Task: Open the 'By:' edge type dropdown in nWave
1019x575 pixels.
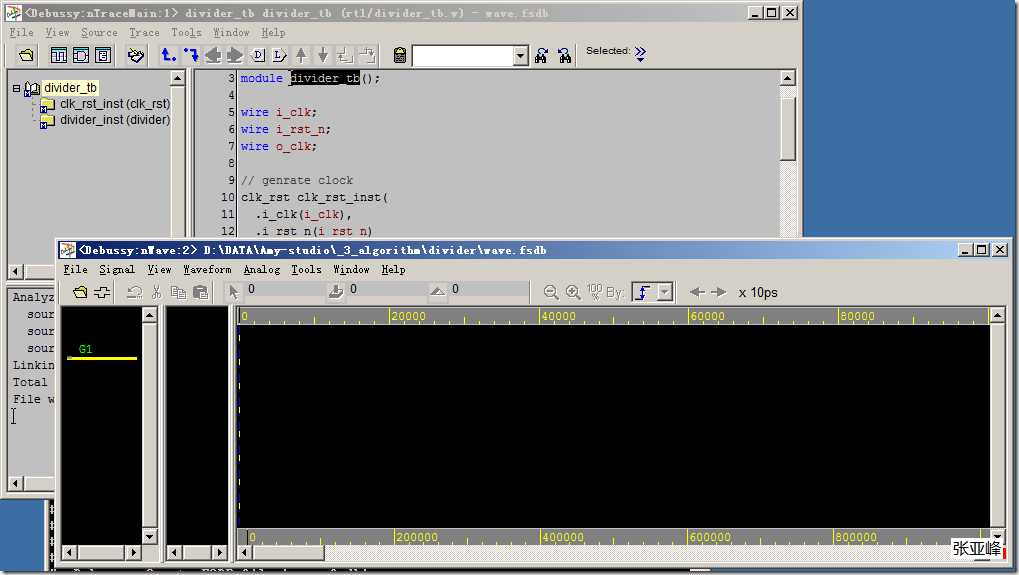Action: 664,292
